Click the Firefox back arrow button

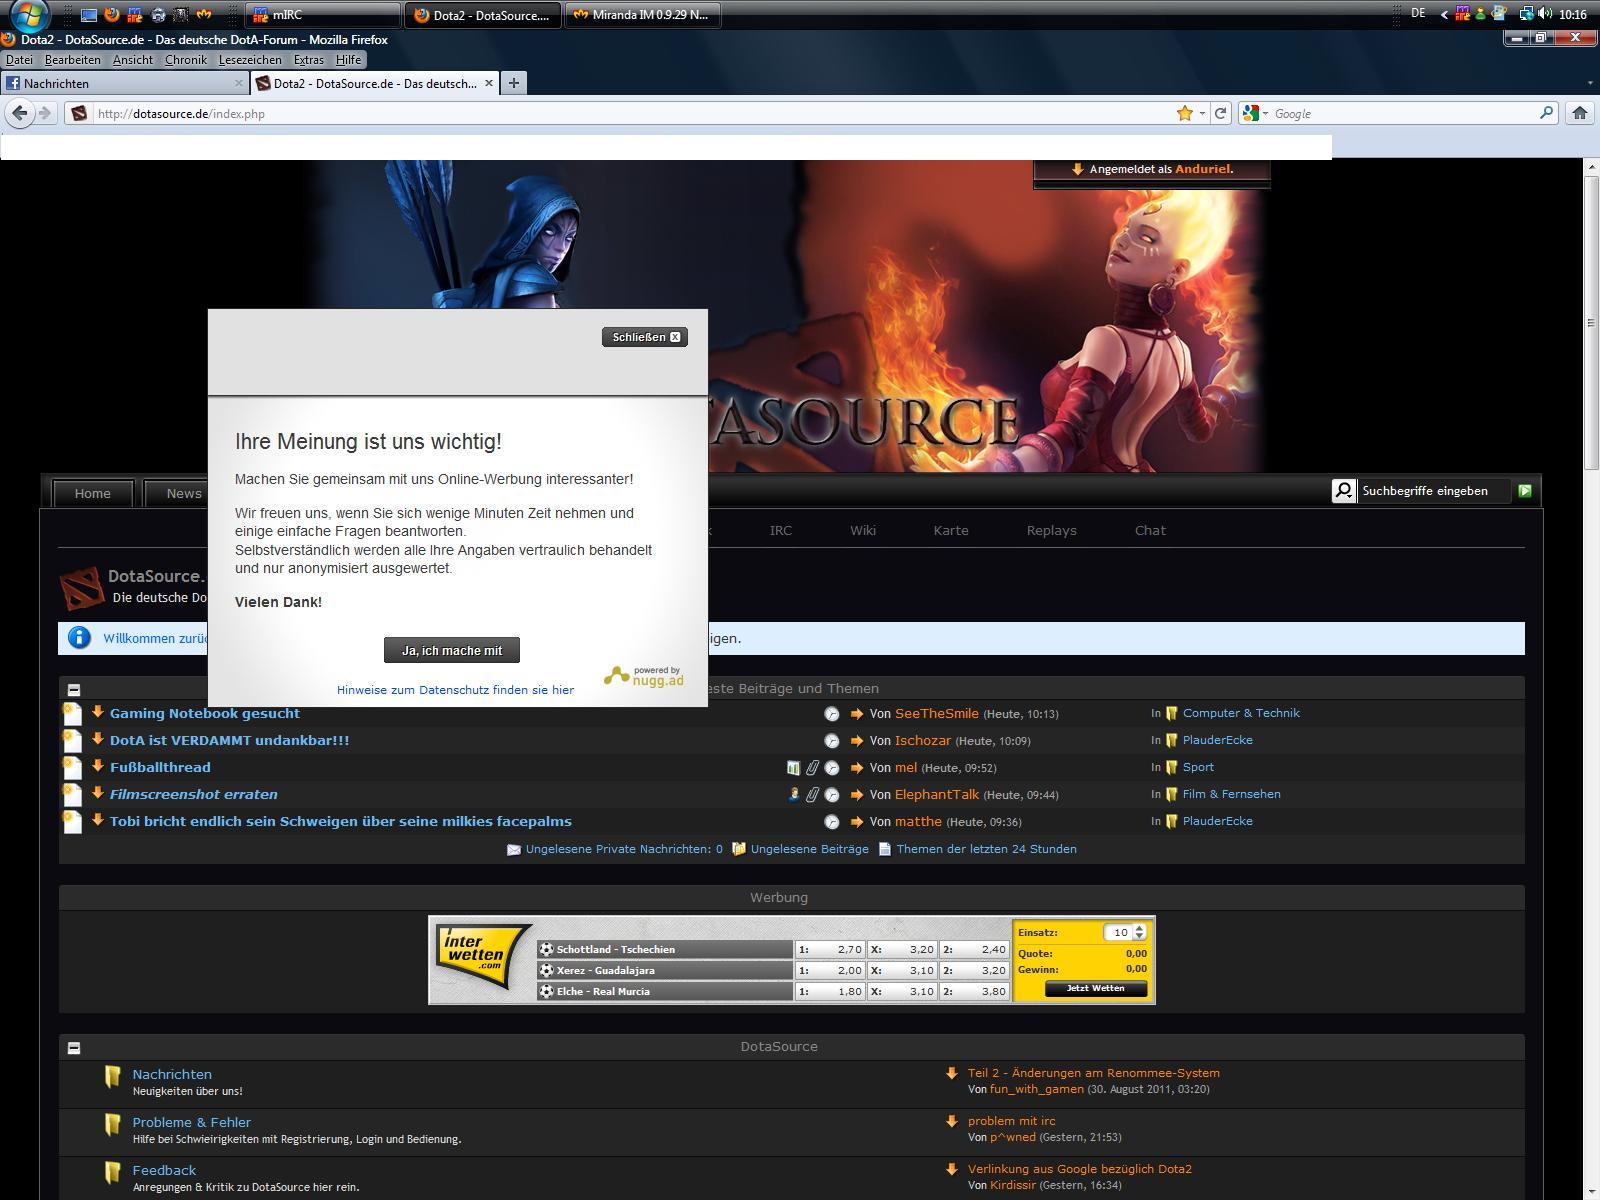[x=19, y=113]
